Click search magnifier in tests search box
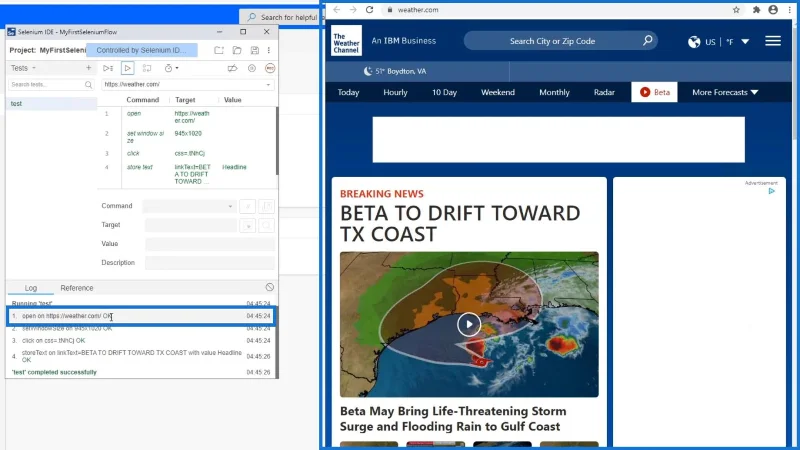The width and height of the screenshot is (800, 450). point(88,85)
